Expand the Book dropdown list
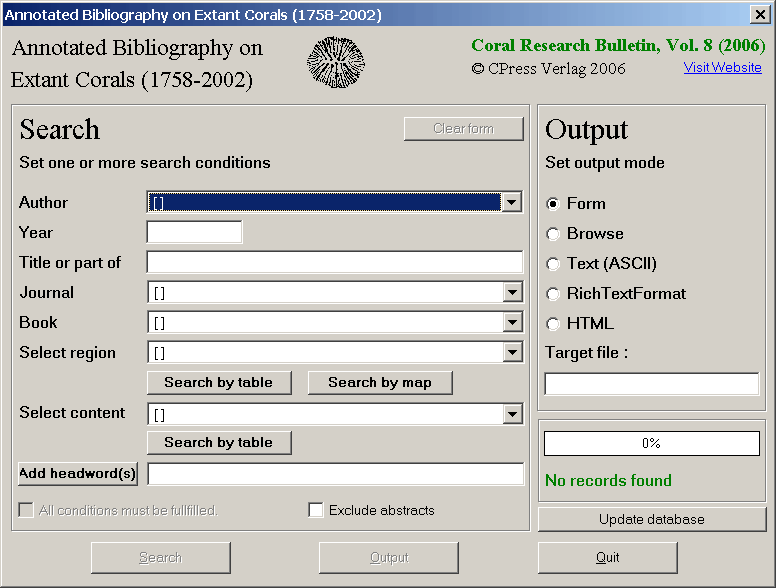 [512, 323]
